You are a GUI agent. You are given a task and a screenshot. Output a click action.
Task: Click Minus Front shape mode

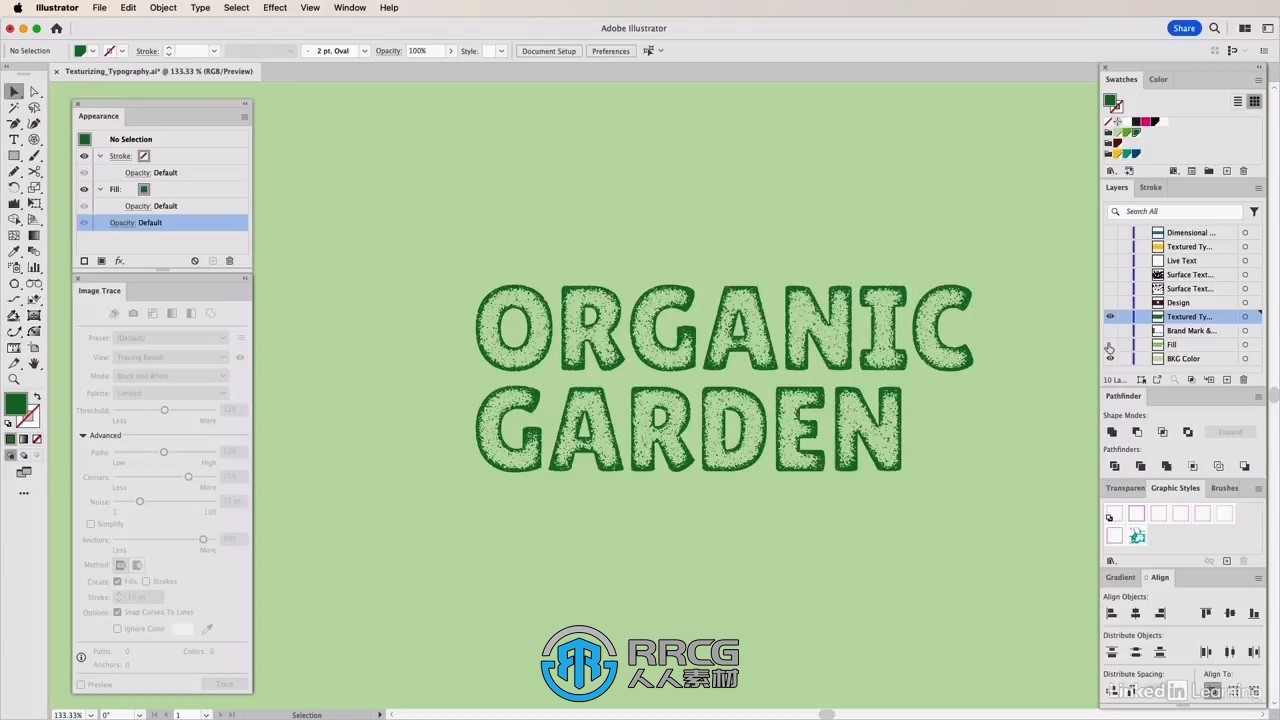1137,432
